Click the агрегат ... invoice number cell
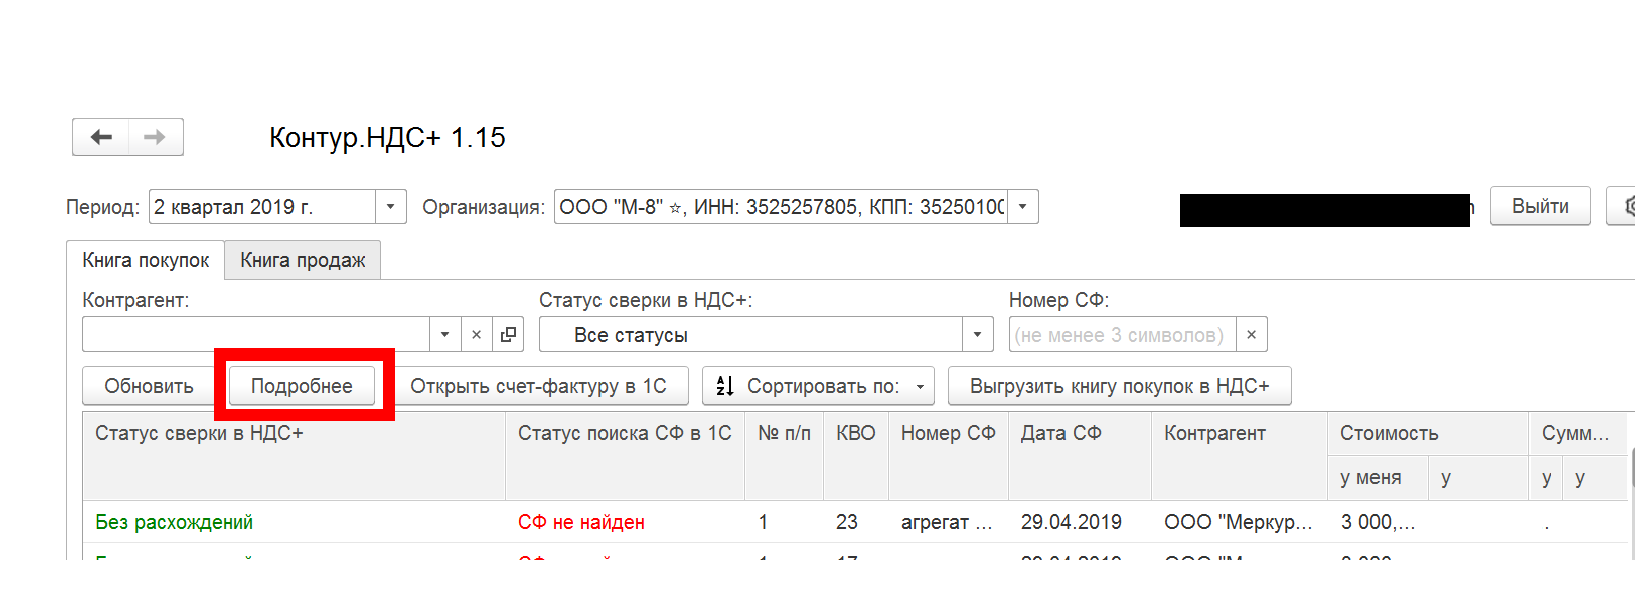Screen dimensions: 1635x592 point(947,522)
